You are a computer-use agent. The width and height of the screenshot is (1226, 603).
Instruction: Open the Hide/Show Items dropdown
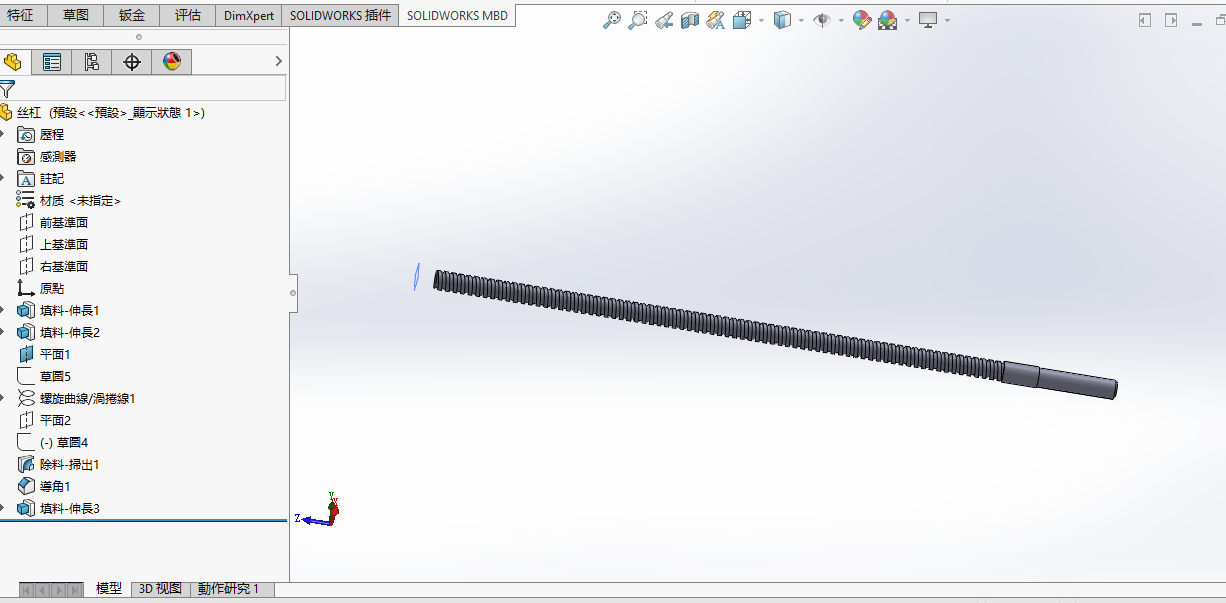coord(841,20)
